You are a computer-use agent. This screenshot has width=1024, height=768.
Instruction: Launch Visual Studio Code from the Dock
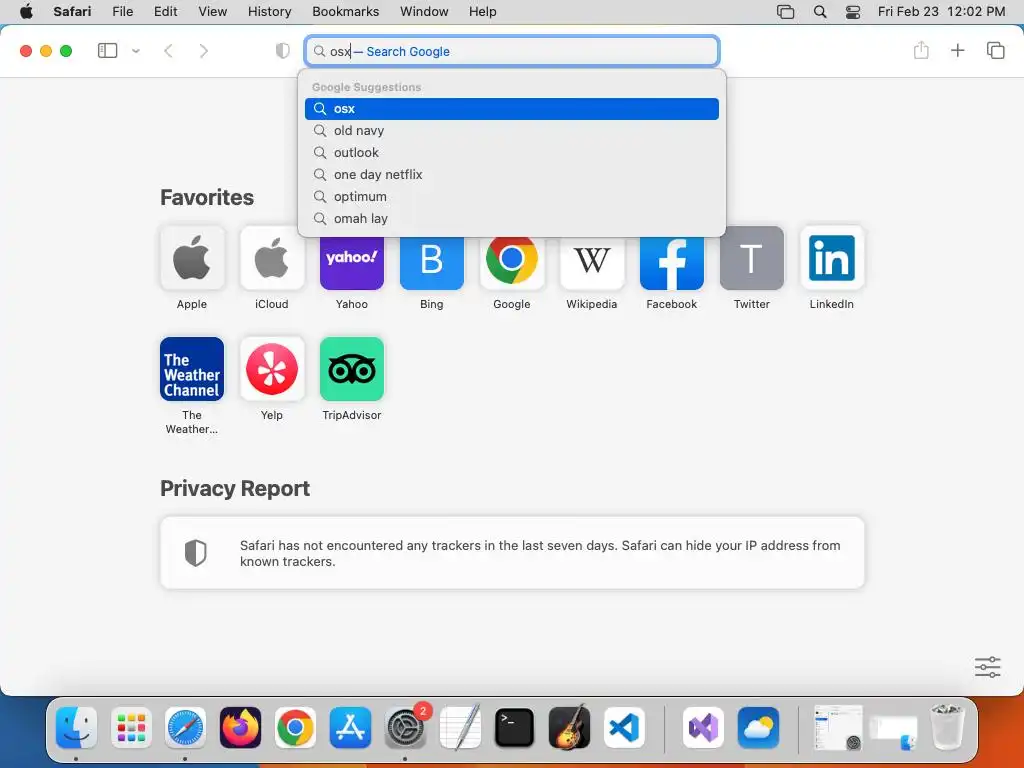(624, 727)
